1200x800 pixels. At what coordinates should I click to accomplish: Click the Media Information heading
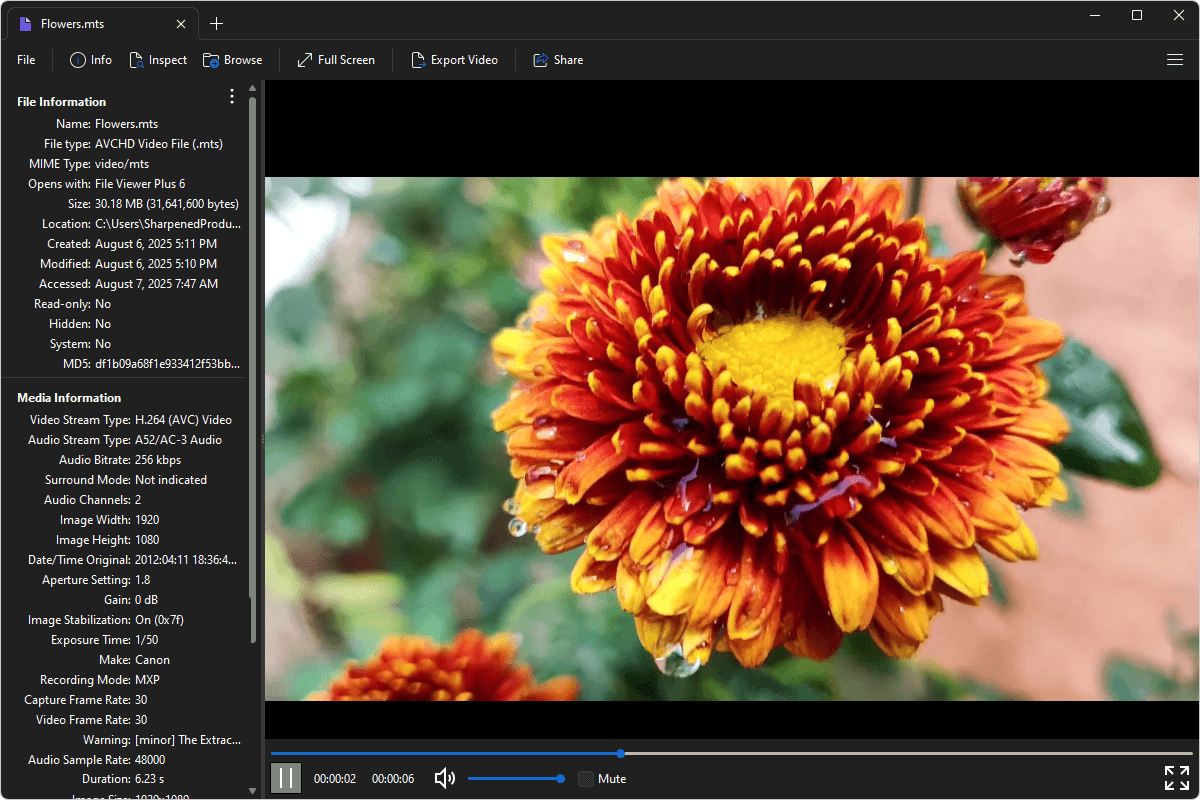(69, 398)
